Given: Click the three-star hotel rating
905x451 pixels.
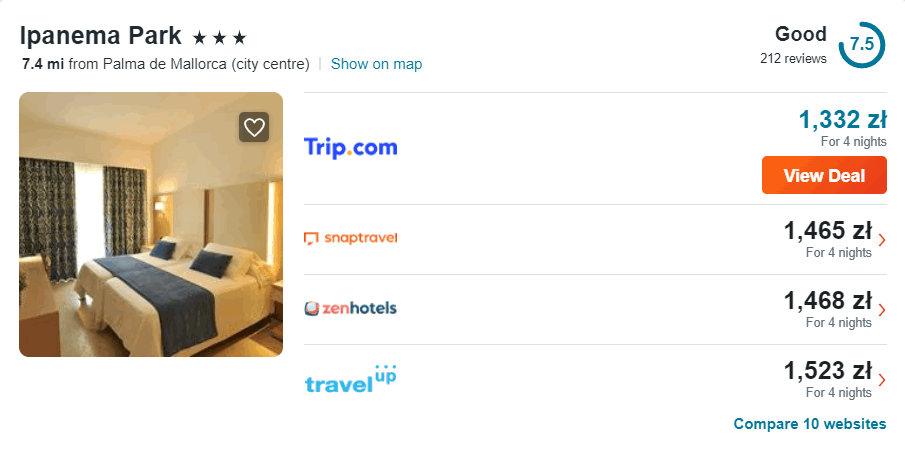Looking at the screenshot, I should 219,38.
